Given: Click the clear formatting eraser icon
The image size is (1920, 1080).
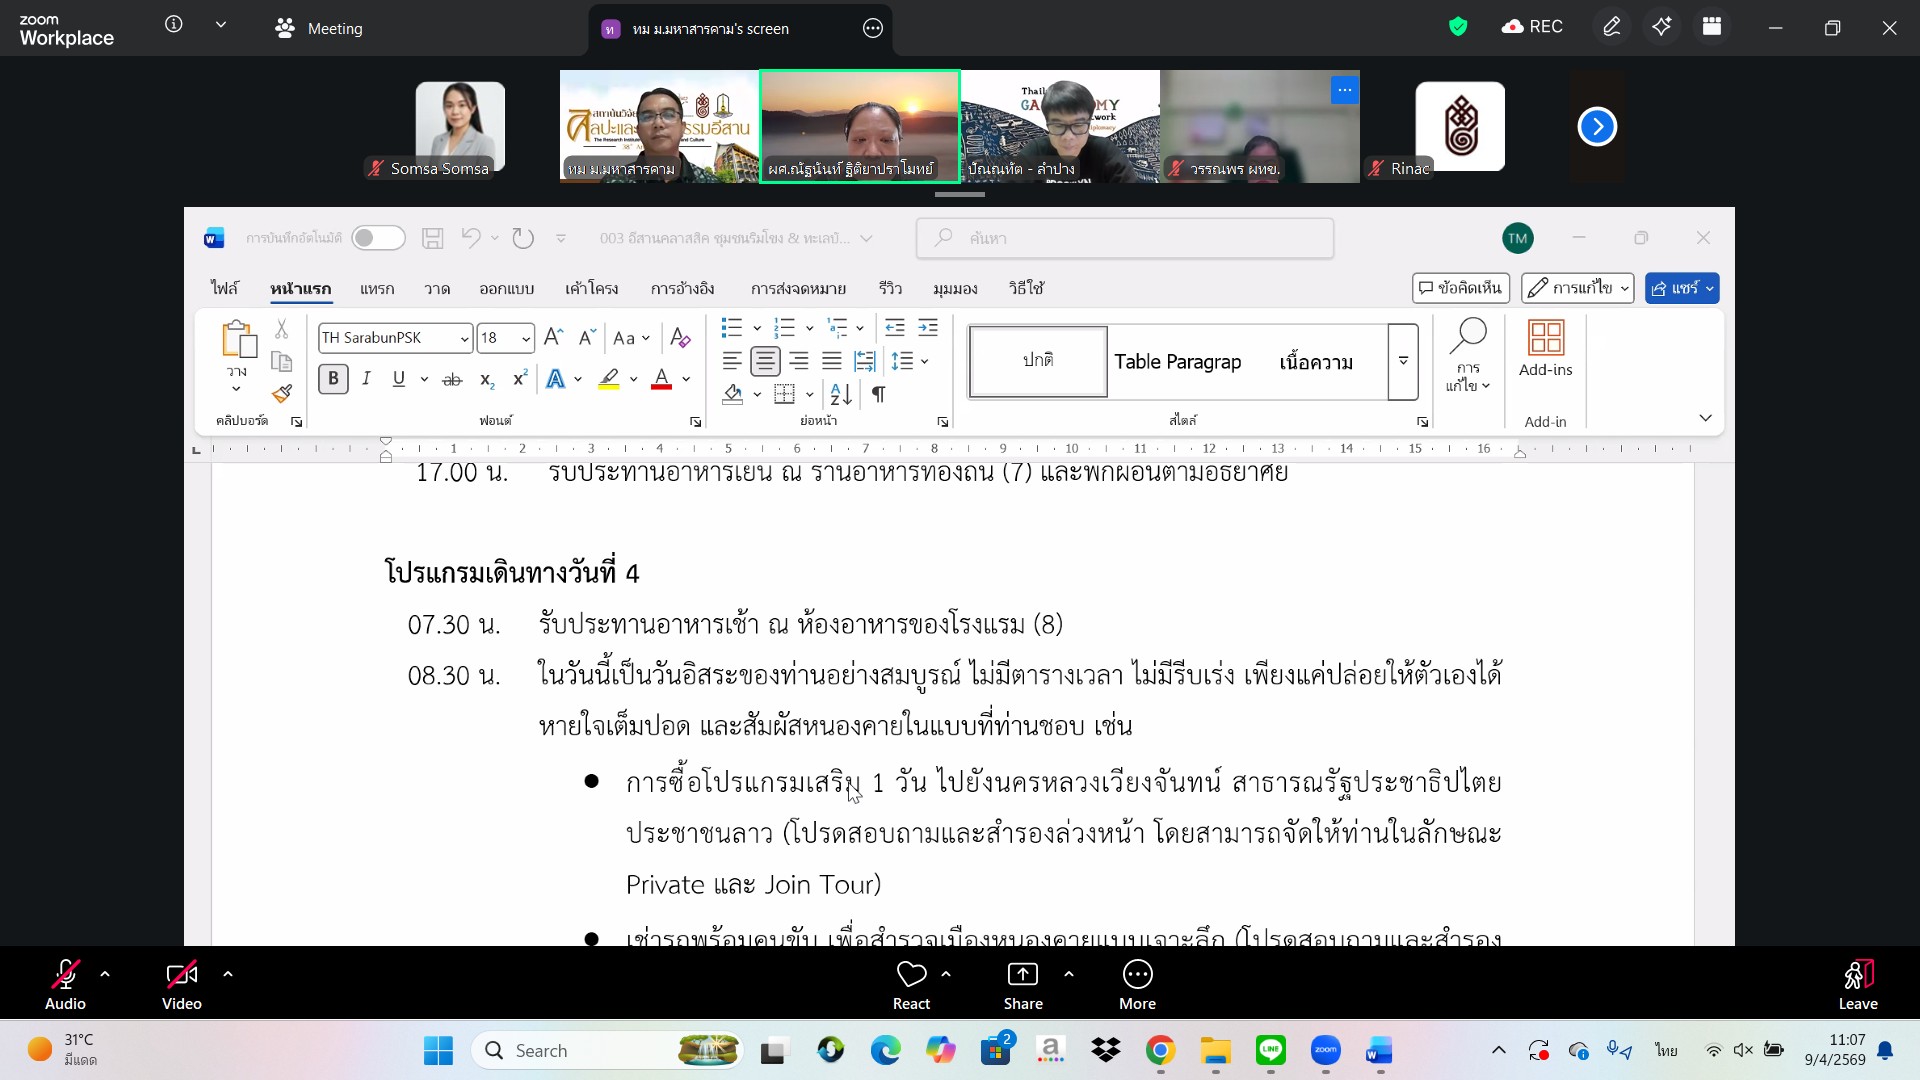Looking at the screenshot, I should [x=680, y=338].
